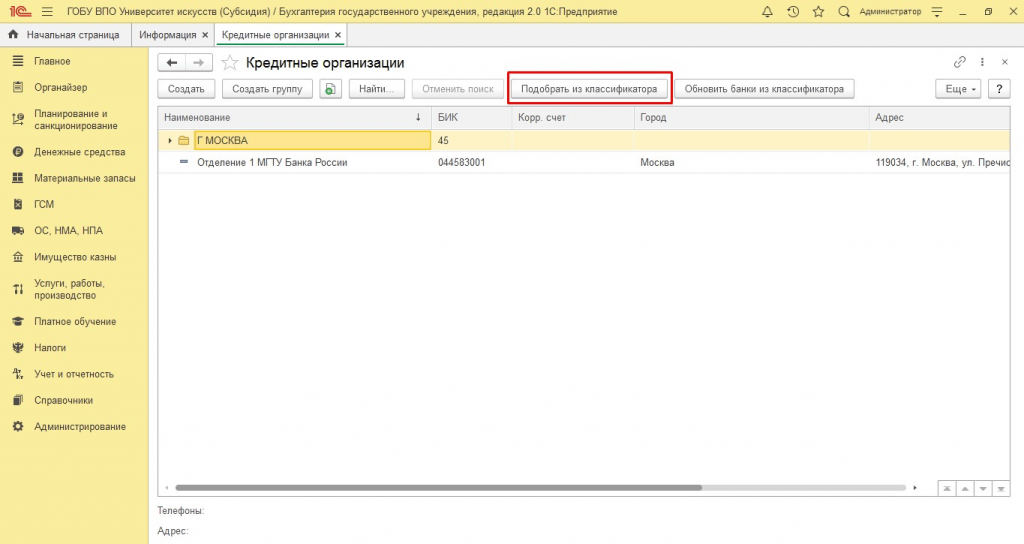Go back with left arrow button
Viewport: 1024px width, 544px height.
pyautogui.click(x=172, y=63)
